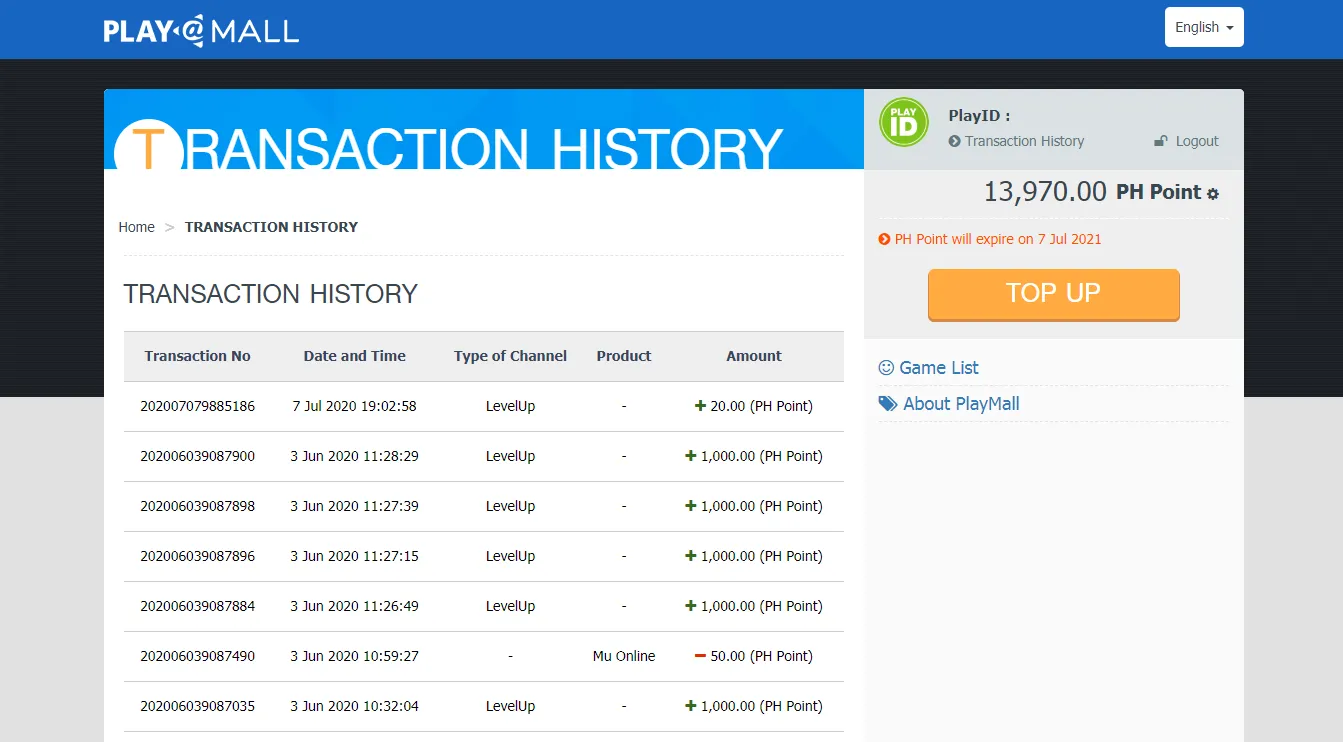Click the Mu Online product entry

[x=624, y=656]
